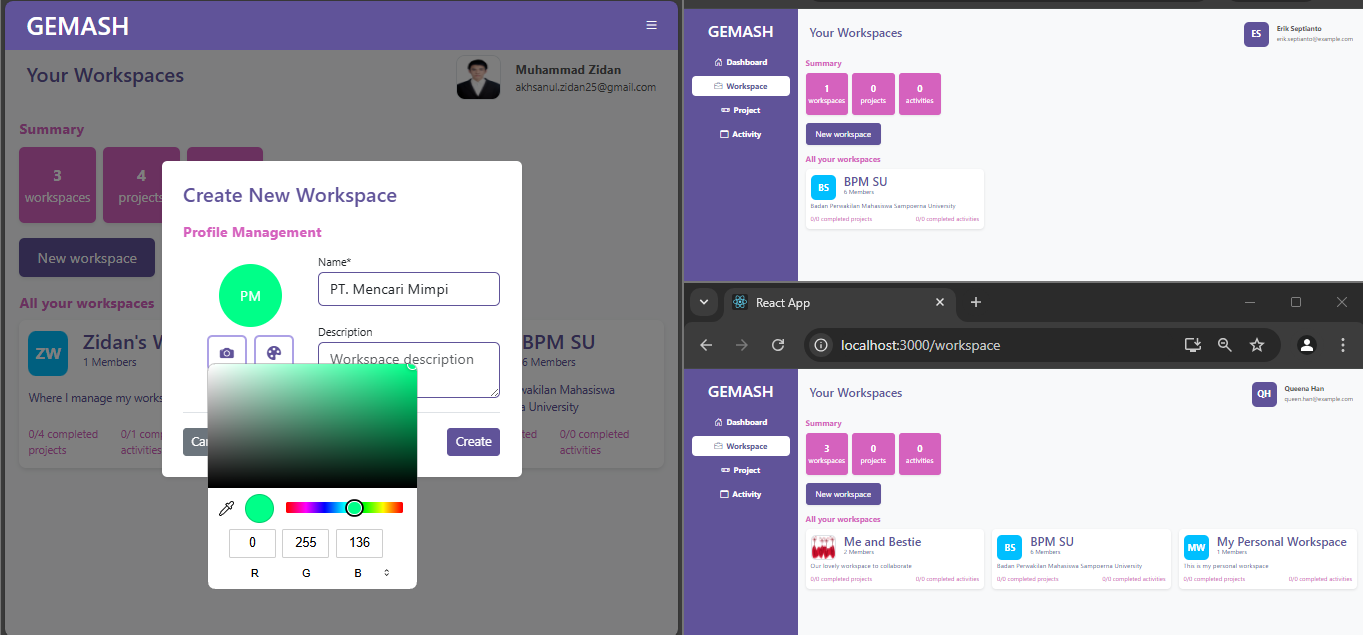Click the camera upload icon
1363x635 pixels.
(x=227, y=353)
